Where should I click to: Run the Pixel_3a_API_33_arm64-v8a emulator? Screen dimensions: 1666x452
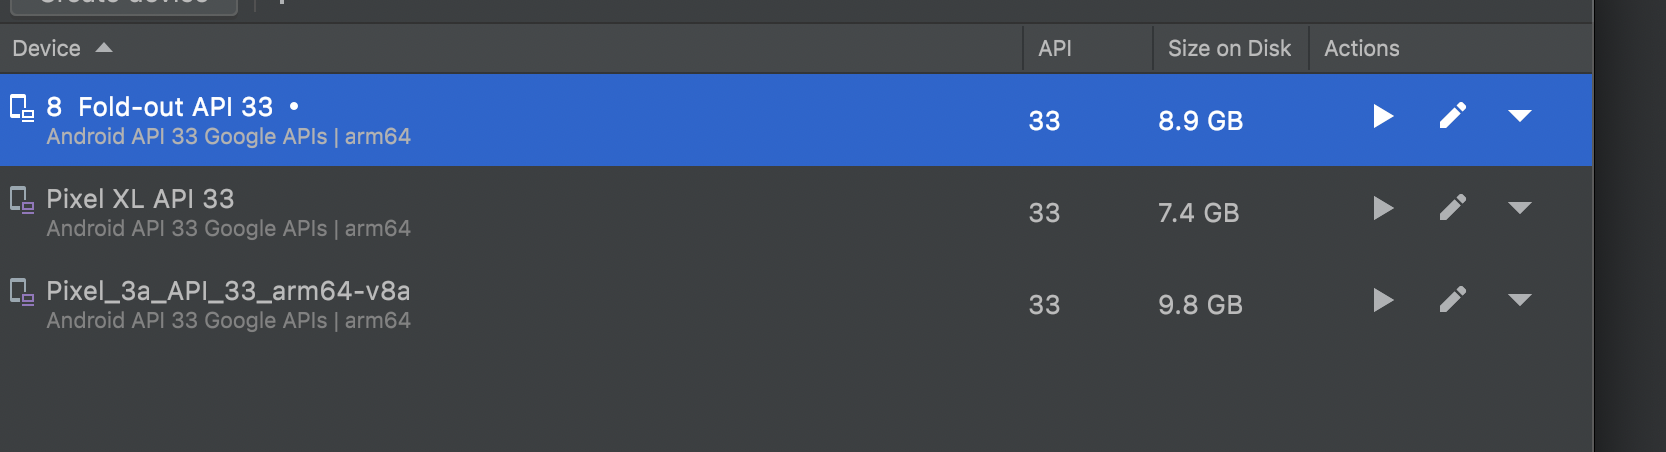click(x=1383, y=301)
